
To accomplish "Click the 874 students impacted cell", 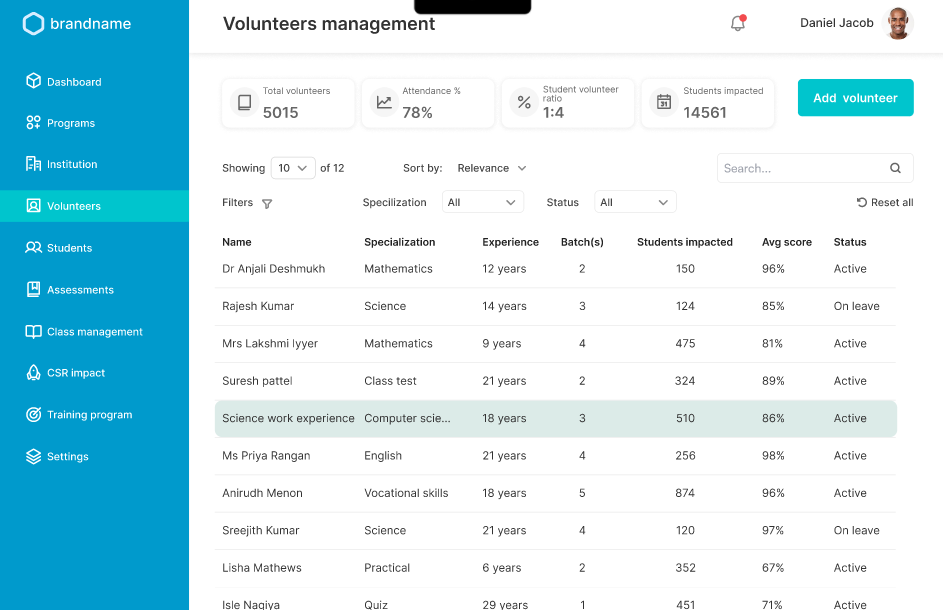I will pos(685,493).
